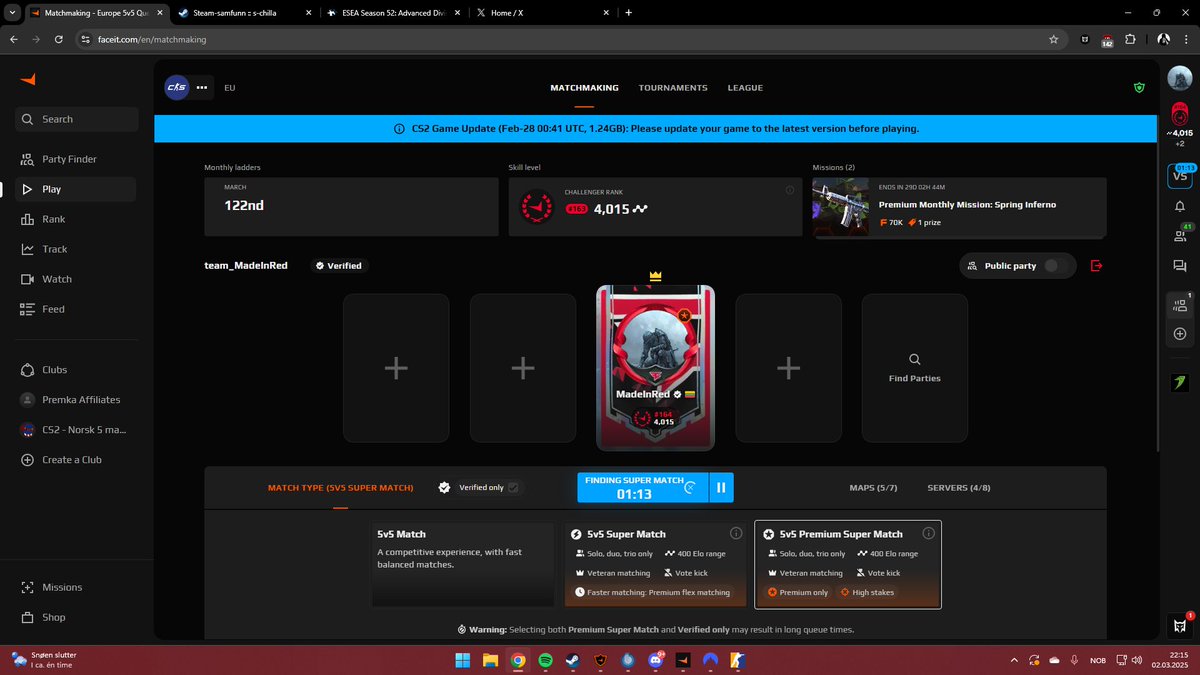Open the bottom right icon with the red 1 badge

click(x=1181, y=625)
